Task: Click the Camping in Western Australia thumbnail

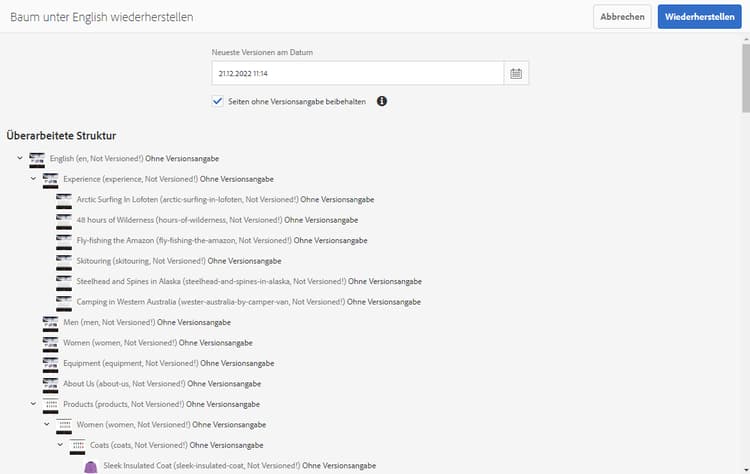Action: pos(64,304)
